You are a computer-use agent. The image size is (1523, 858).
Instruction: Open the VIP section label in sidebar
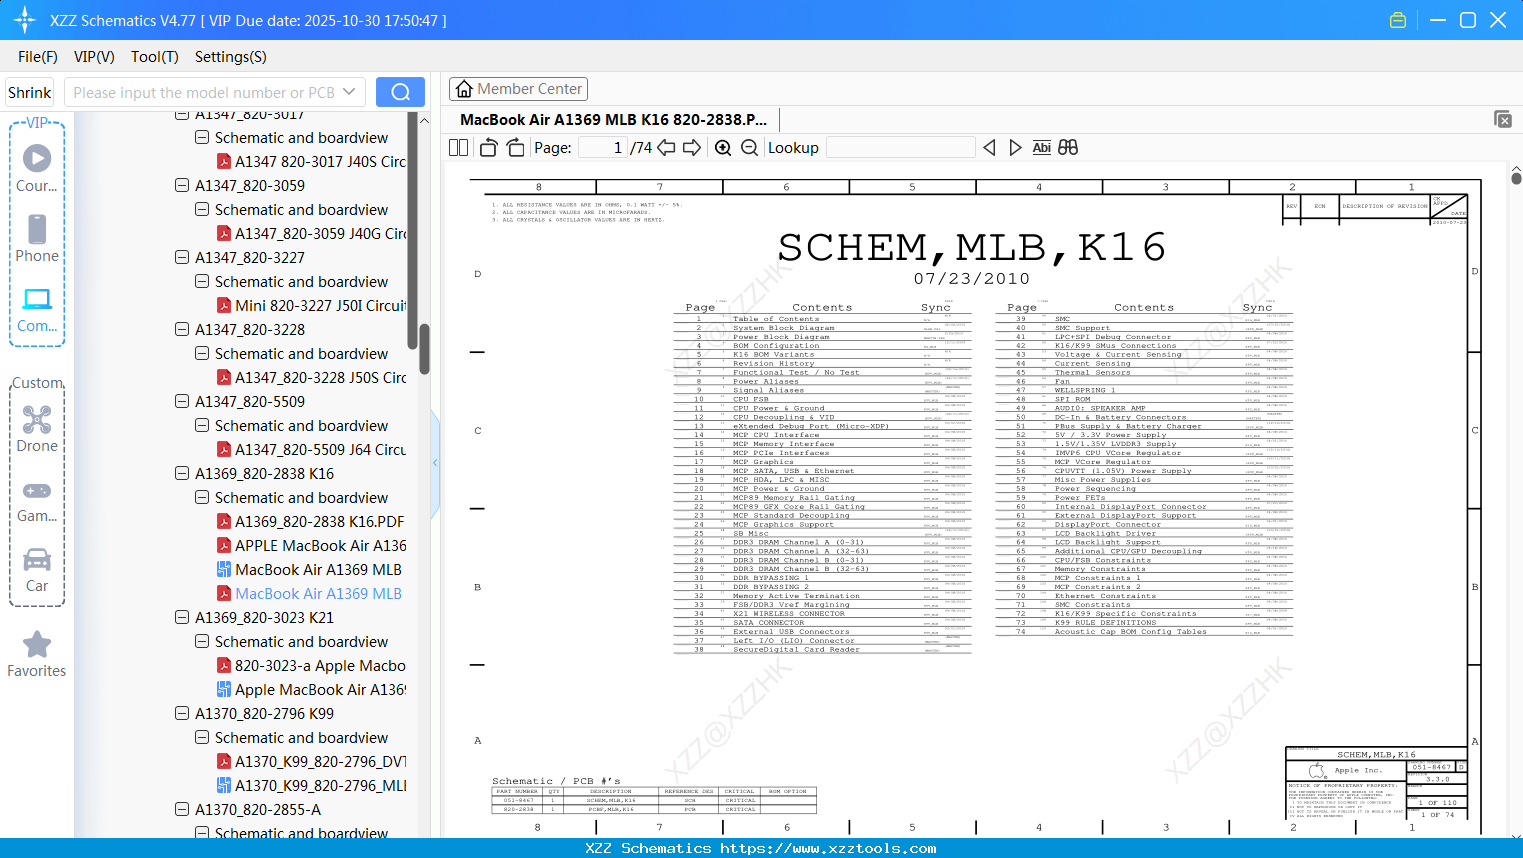[37, 123]
